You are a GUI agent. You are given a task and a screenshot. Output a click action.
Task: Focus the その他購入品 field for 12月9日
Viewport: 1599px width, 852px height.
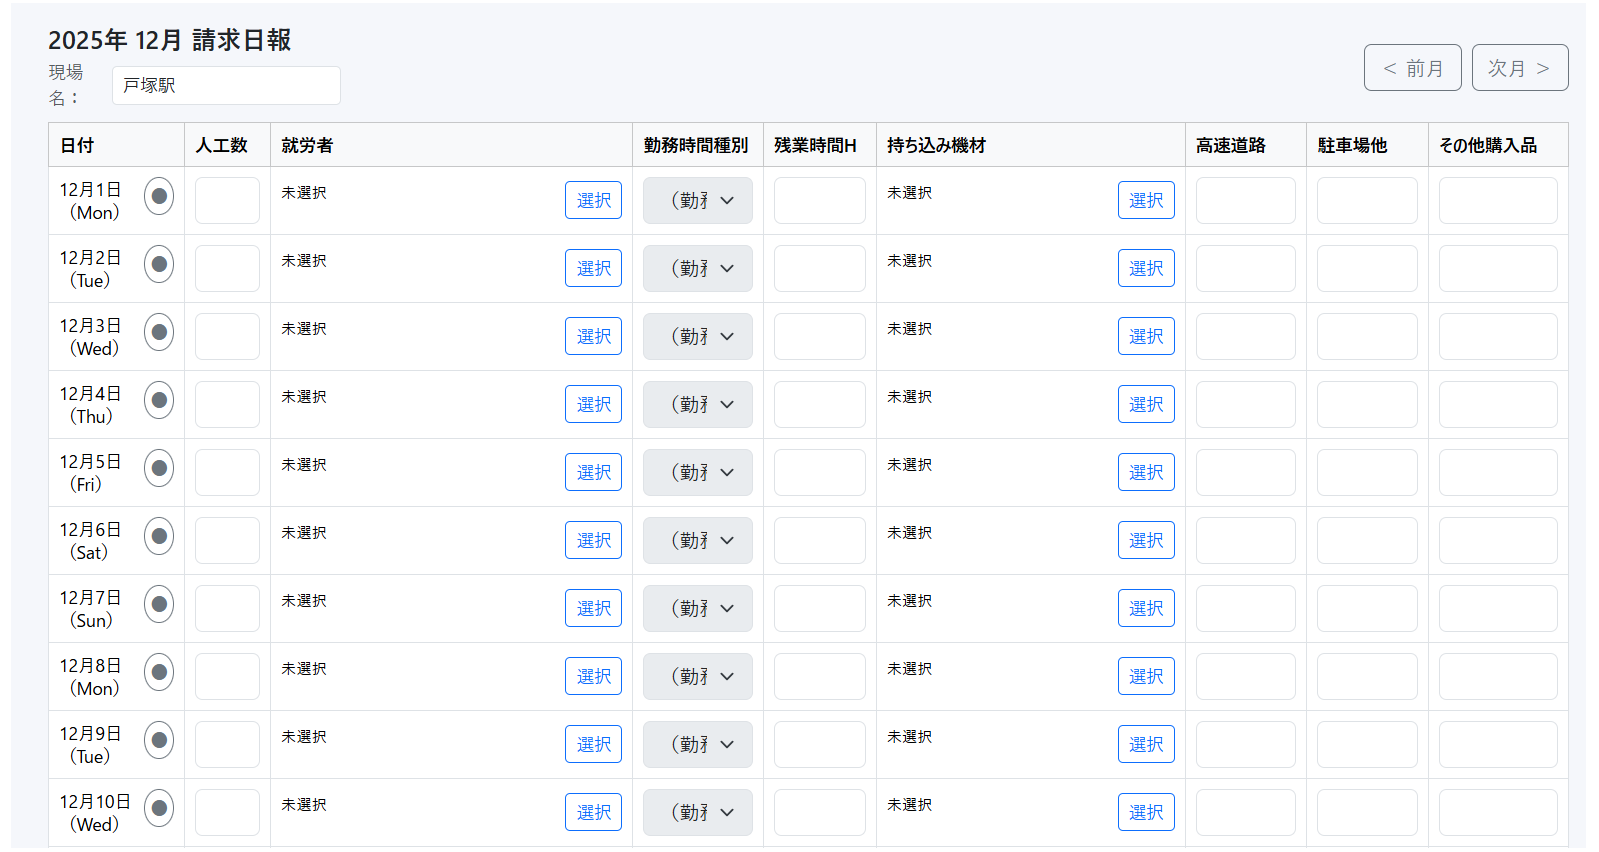tap(1497, 745)
